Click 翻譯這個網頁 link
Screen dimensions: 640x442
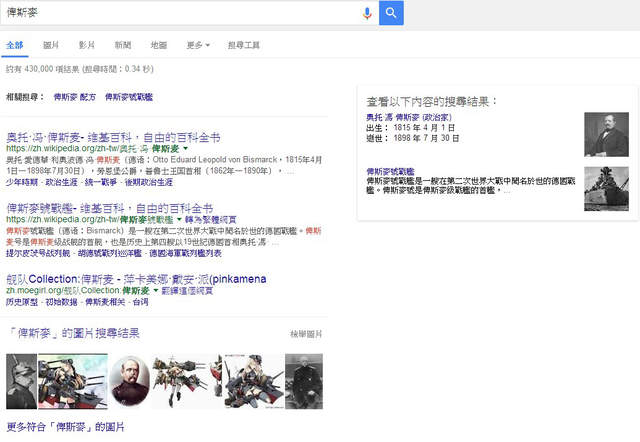187,291
